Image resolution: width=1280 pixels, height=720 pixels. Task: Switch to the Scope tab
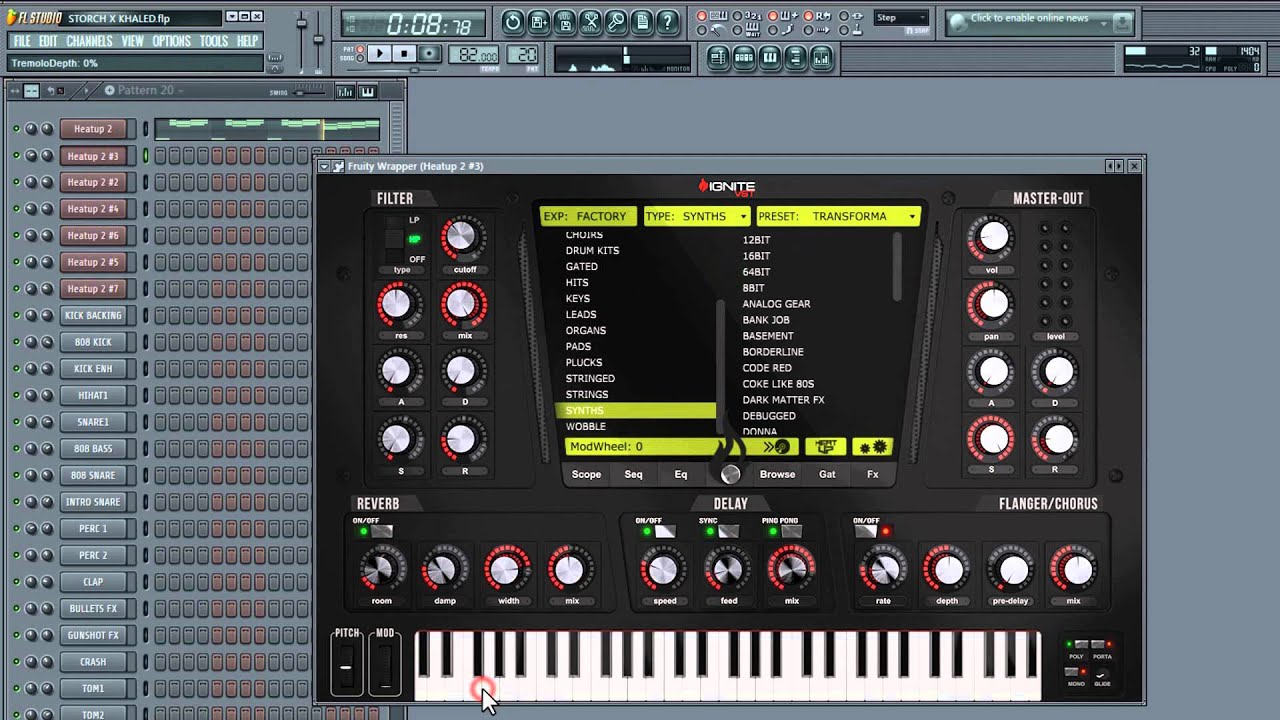(x=586, y=474)
